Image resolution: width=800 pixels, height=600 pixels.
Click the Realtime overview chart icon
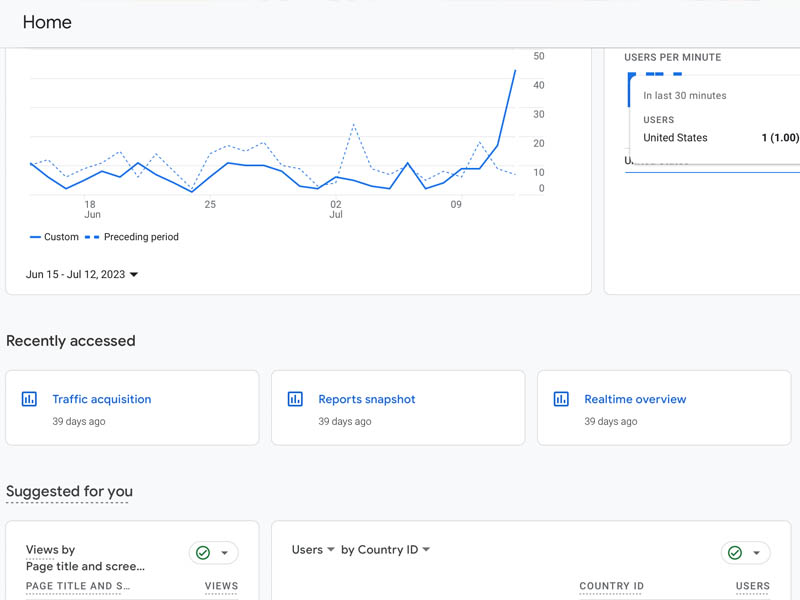pyautogui.click(x=561, y=399)
